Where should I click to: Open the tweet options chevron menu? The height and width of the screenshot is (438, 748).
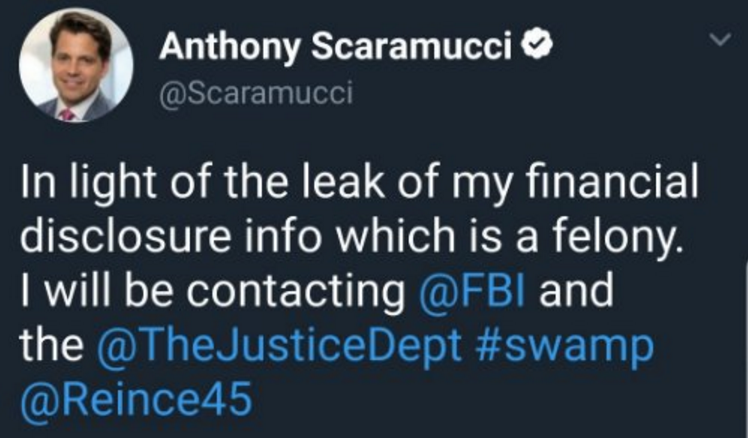pyautogui.click(x=717, y=39)
